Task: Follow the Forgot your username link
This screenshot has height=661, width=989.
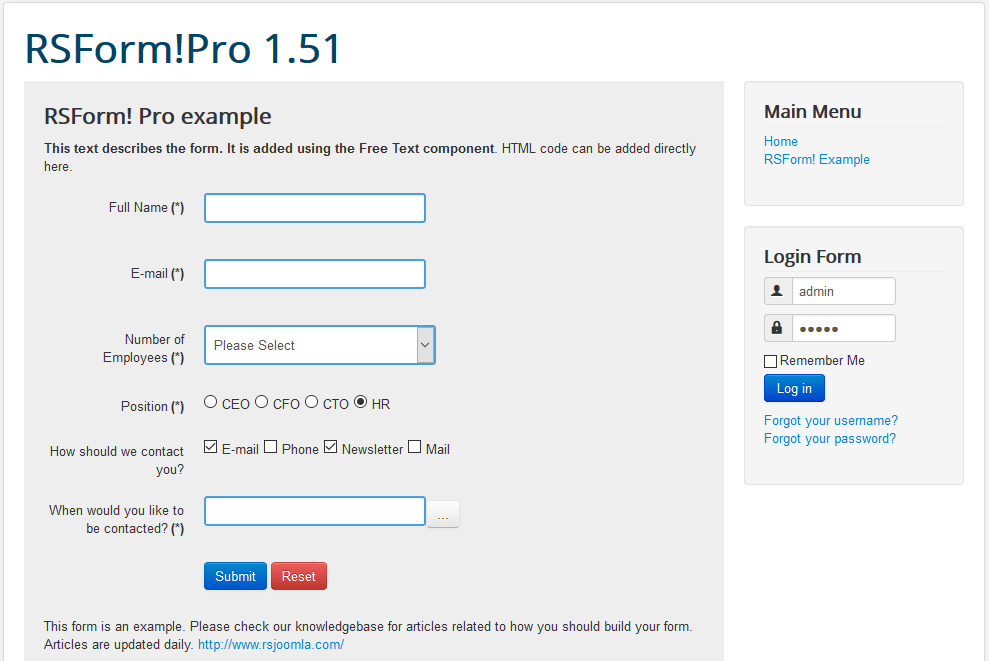Action: pyautogui.click(x=831, y=421)
